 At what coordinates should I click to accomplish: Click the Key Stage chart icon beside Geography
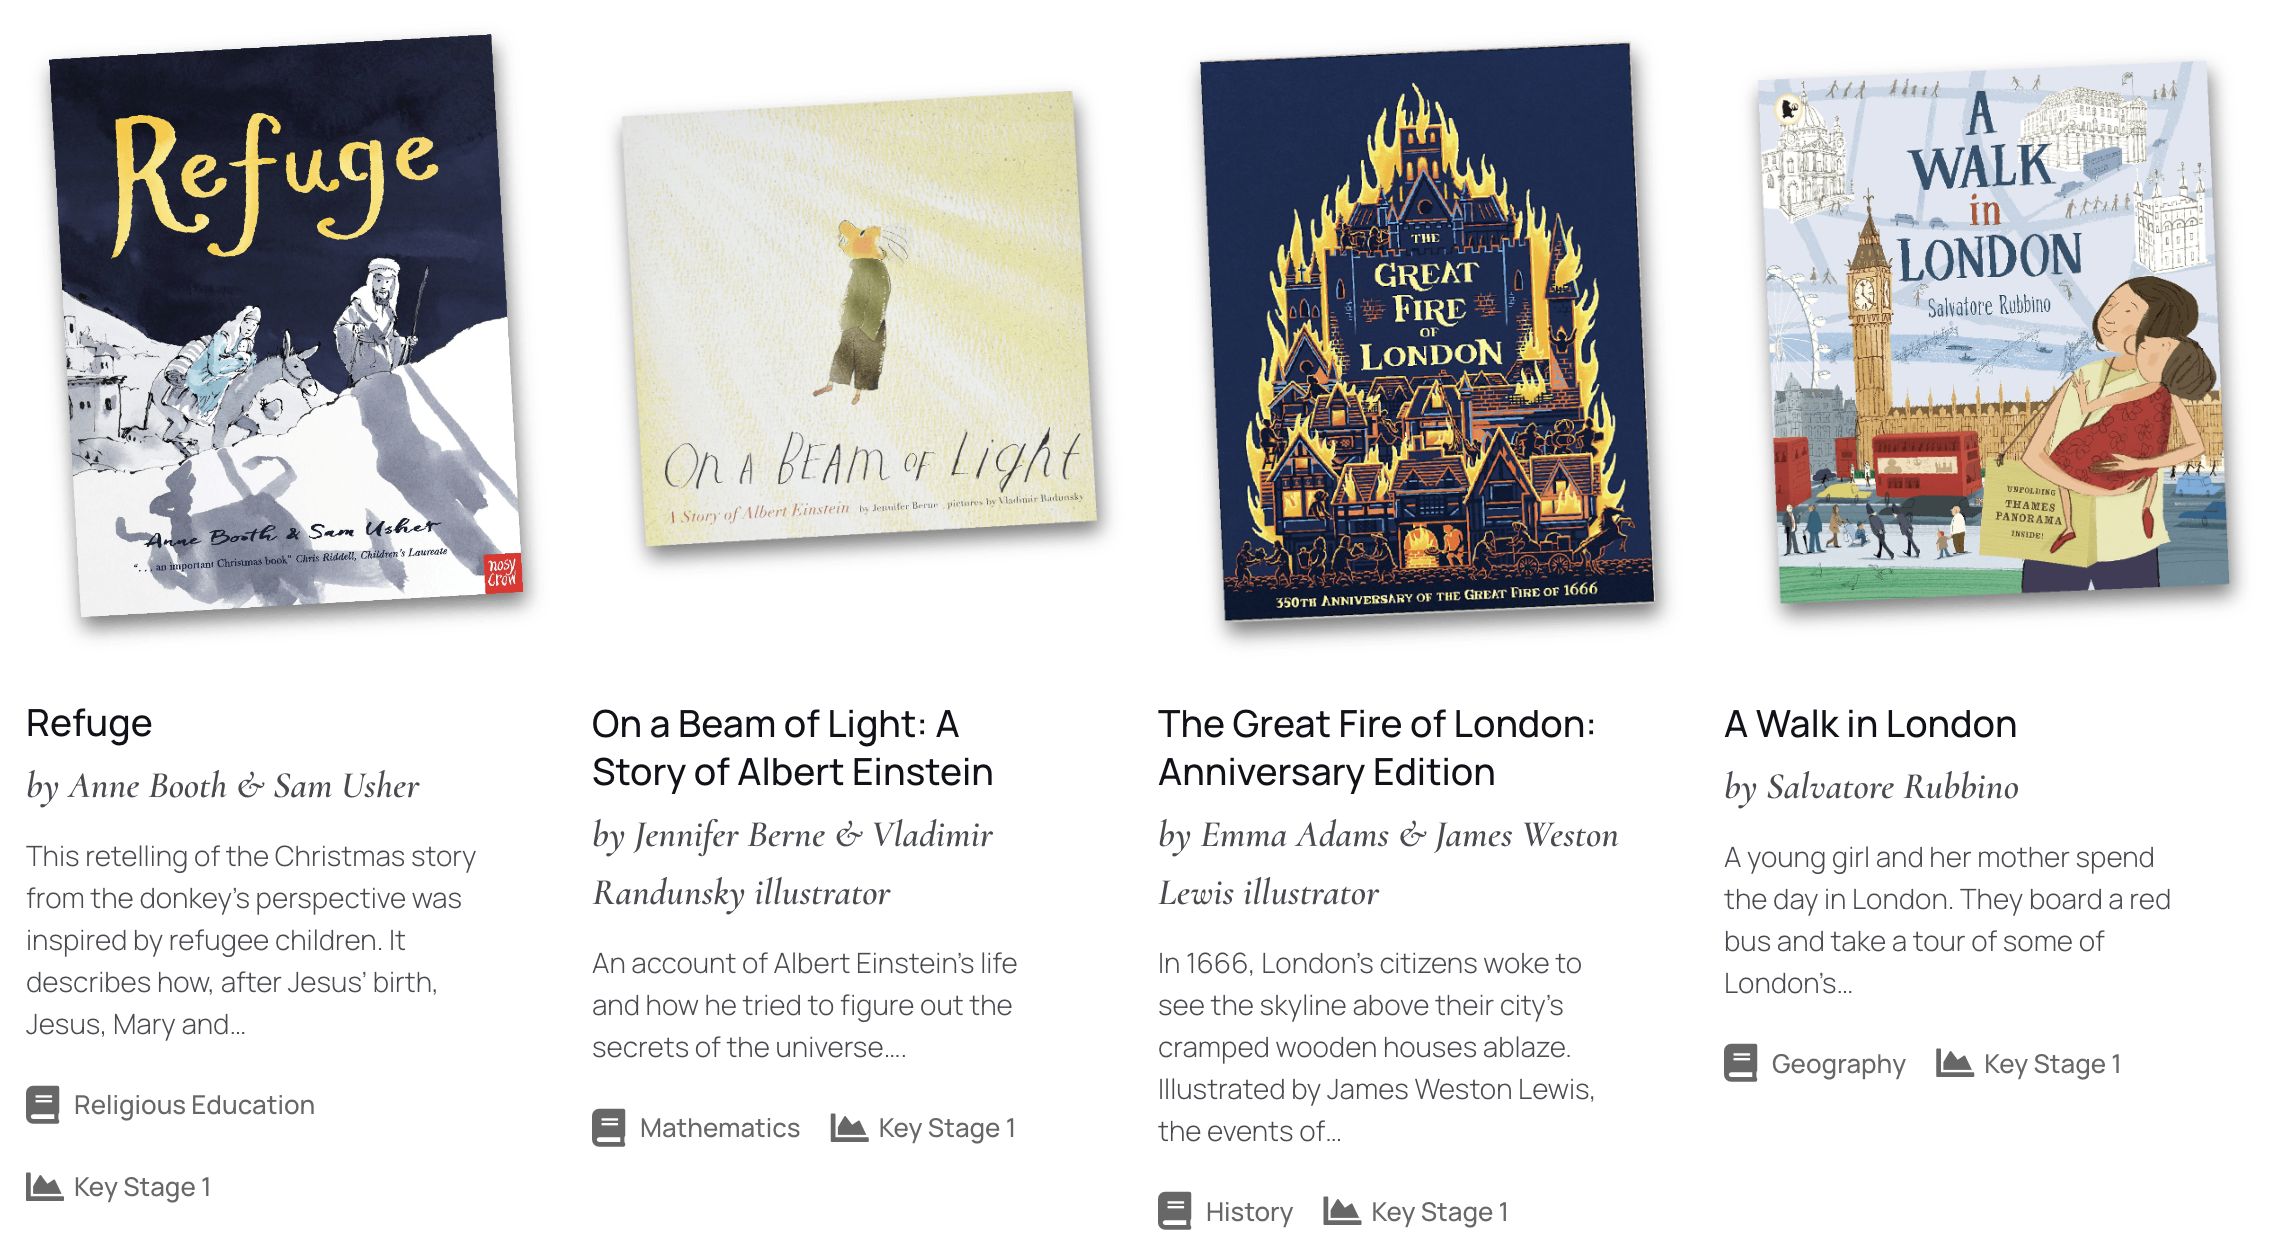click(x=1954, y=1063)
